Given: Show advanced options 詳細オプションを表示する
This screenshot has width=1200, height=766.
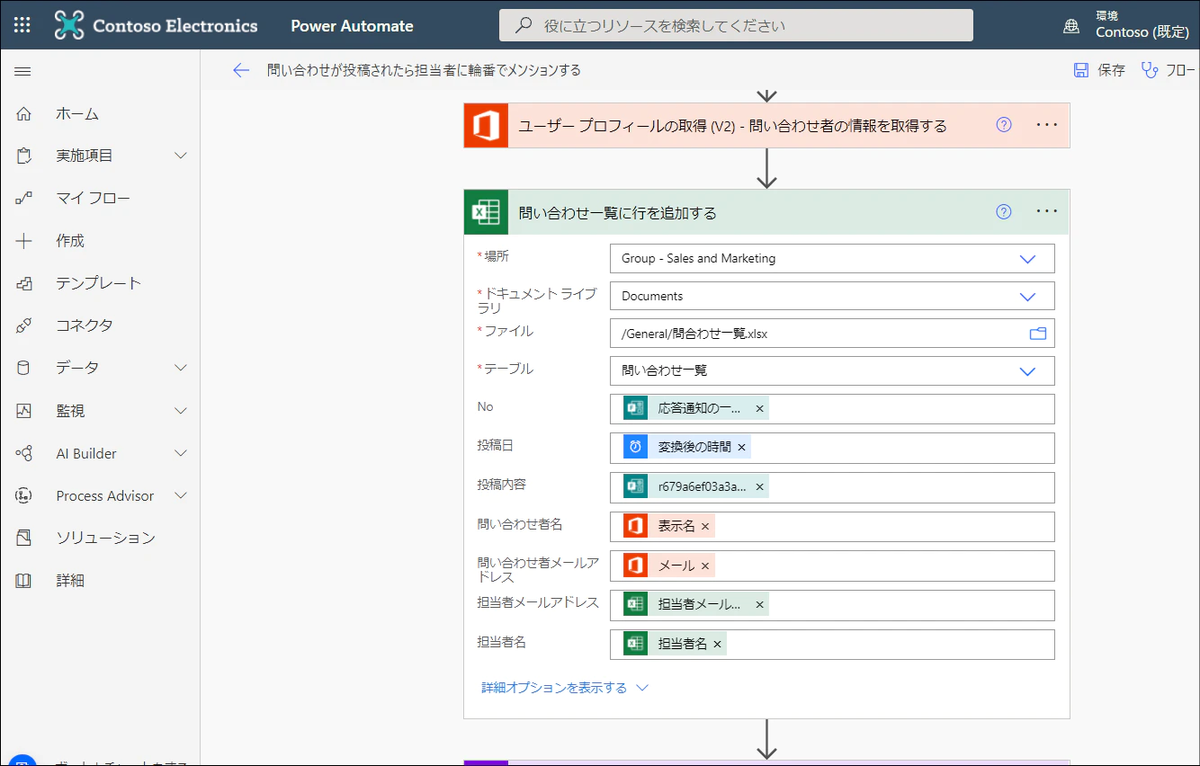Looking at the screenshot, I should pyautogui.click(x=565, y=688).
